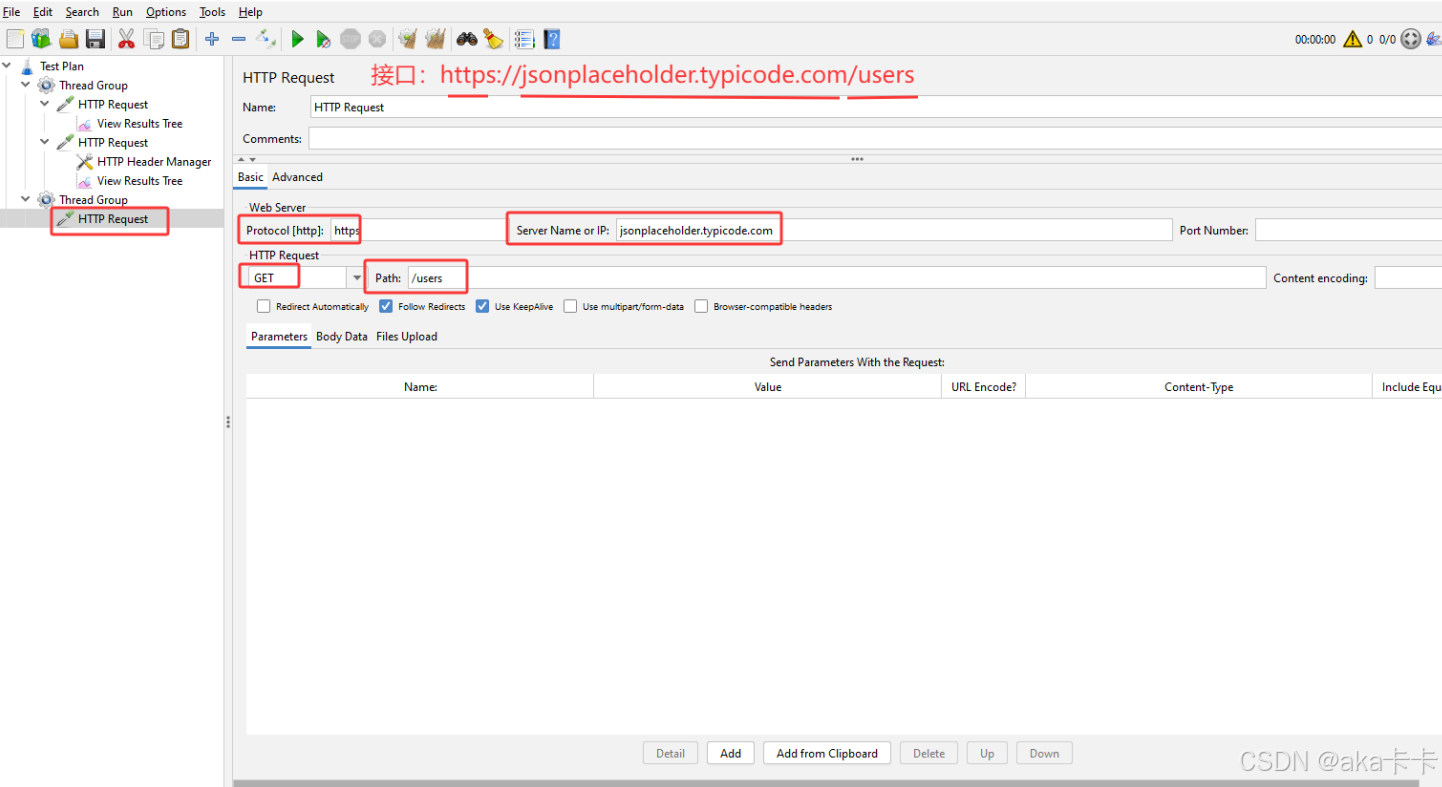This screenshot has width=1442, height=787.
Task: Start the test with green play icon
Action: 297,39
